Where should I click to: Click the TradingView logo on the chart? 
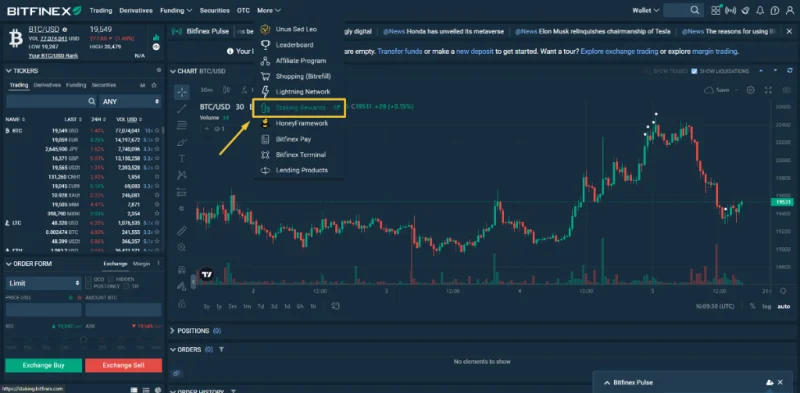[x=206, y=275]
